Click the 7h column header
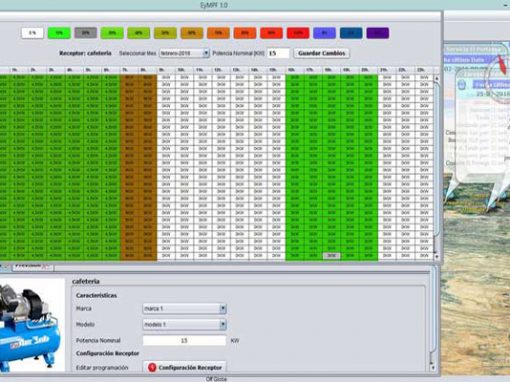Image resolution: width=510 pixels, height=382 pixels. [x=125, y=70]
